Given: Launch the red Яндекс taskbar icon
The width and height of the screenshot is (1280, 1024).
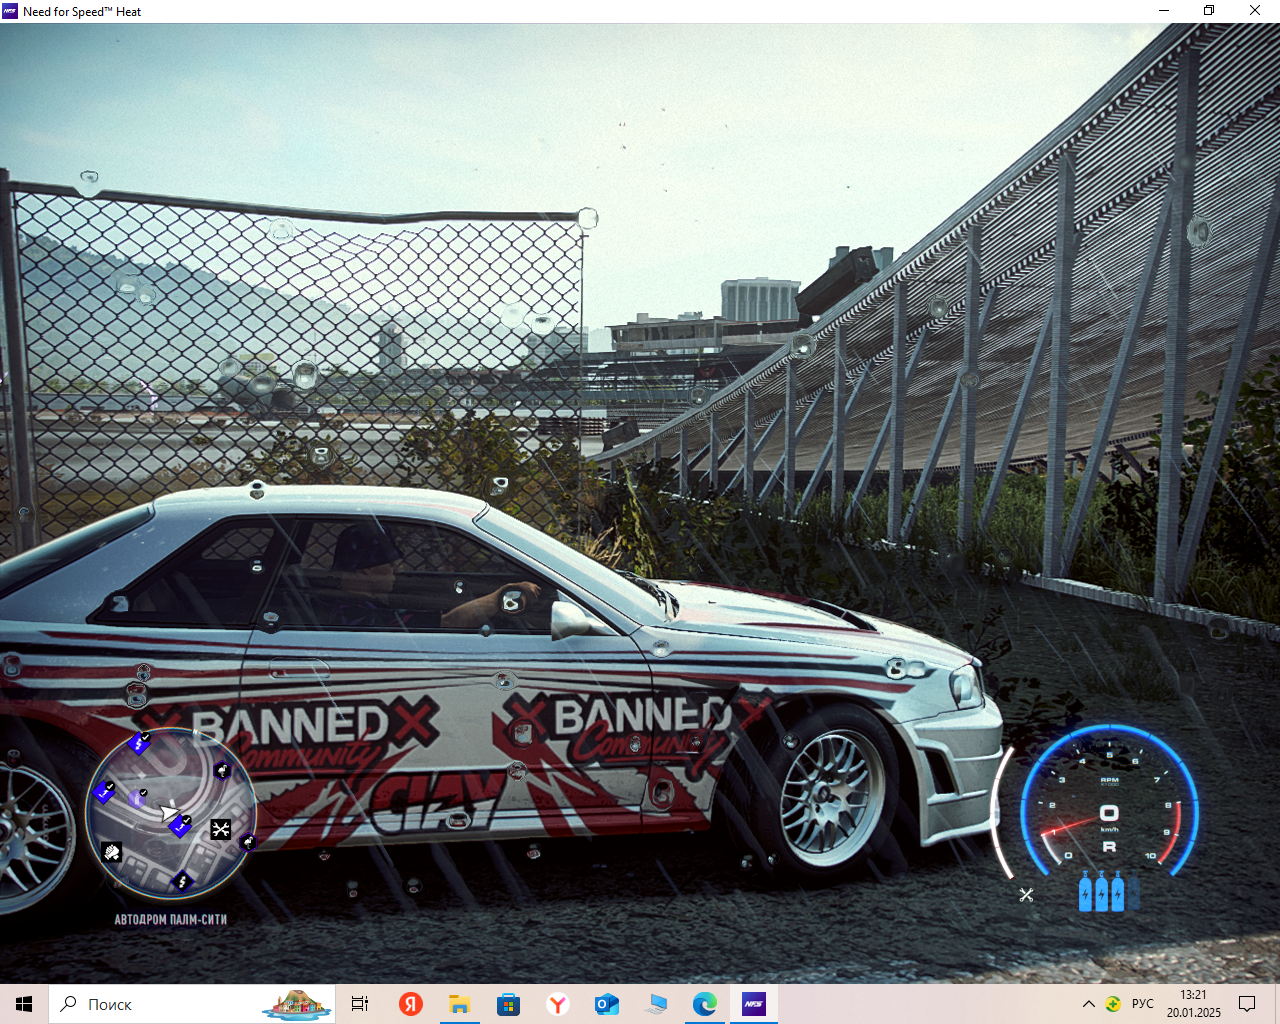Looking at the screenshot, I should tap(411, 1004).
